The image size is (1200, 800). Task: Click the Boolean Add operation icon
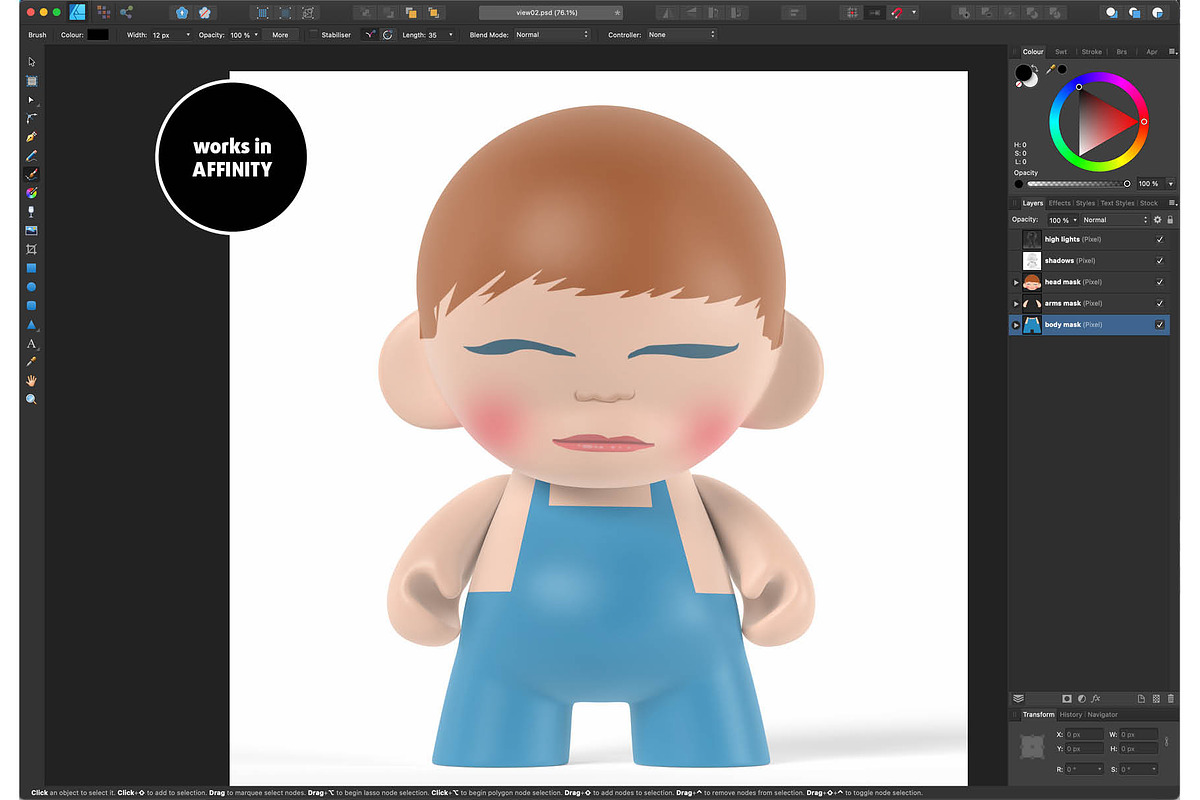(x=964, y=13)
